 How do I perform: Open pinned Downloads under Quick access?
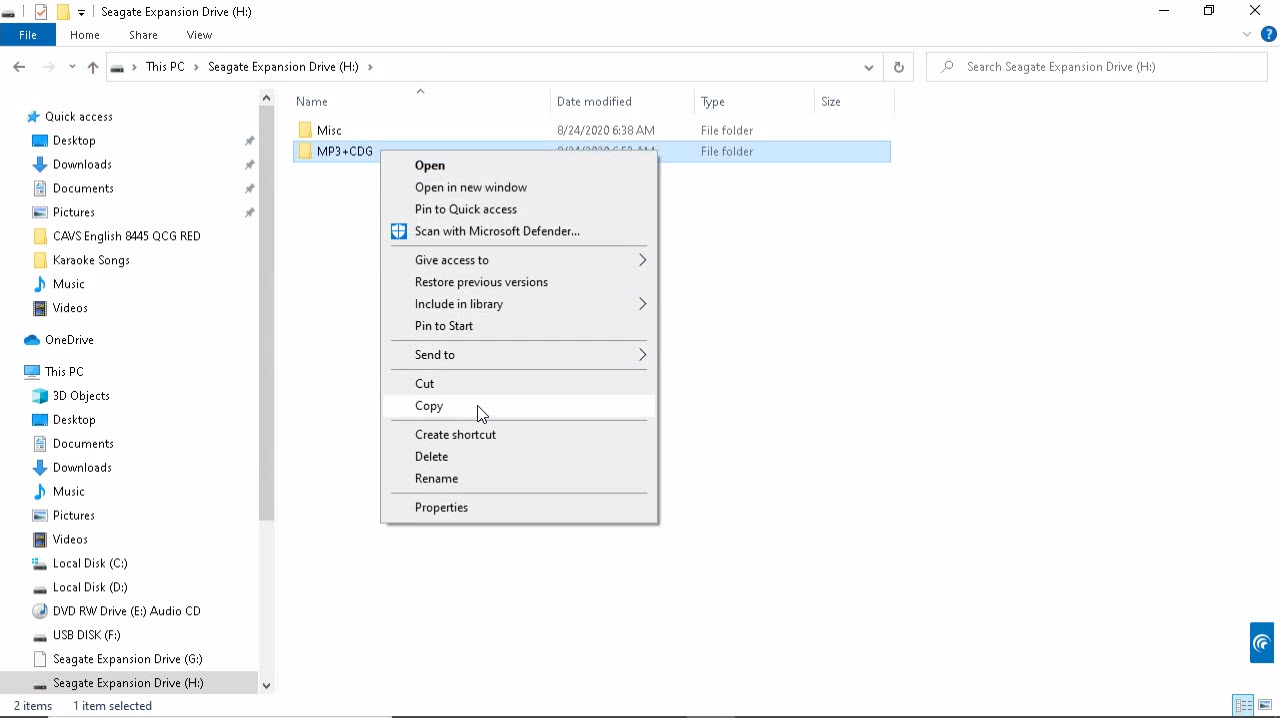[82, 165]
